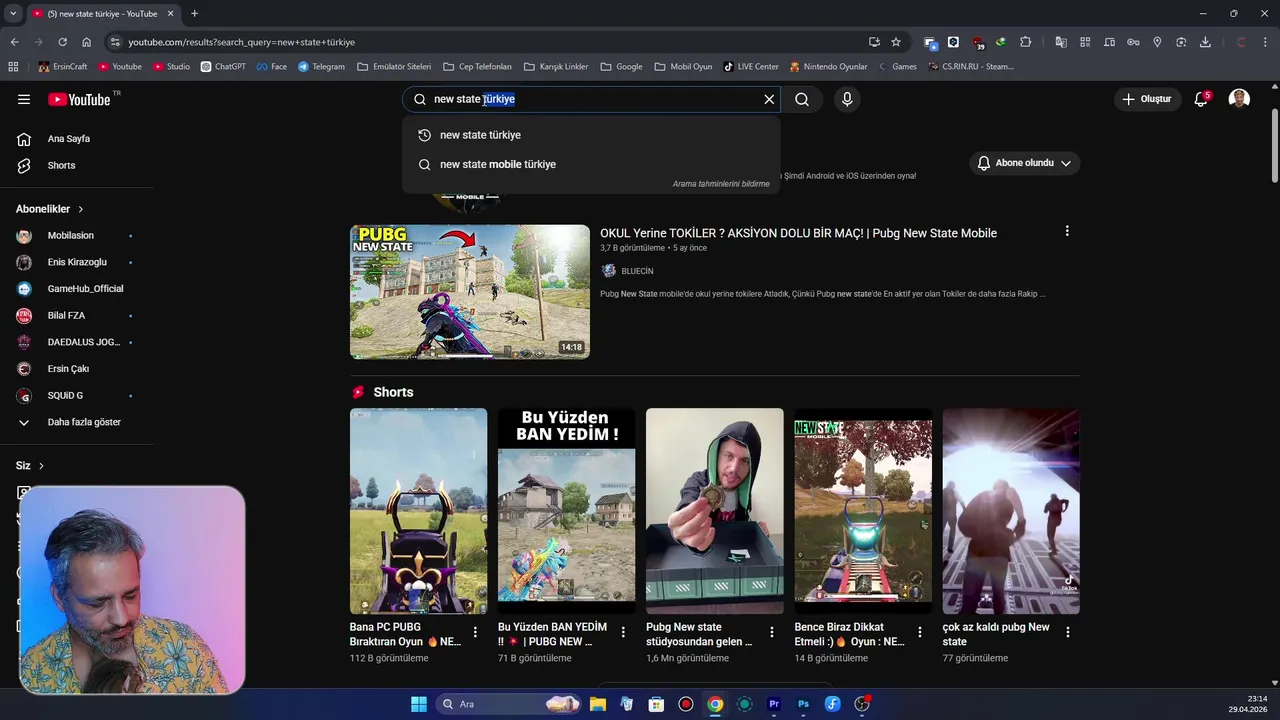This screenshot has width=1280, height=720.
Task: Open options for Bence Biraz Dikkat short
Action: (x=920, y=632)
